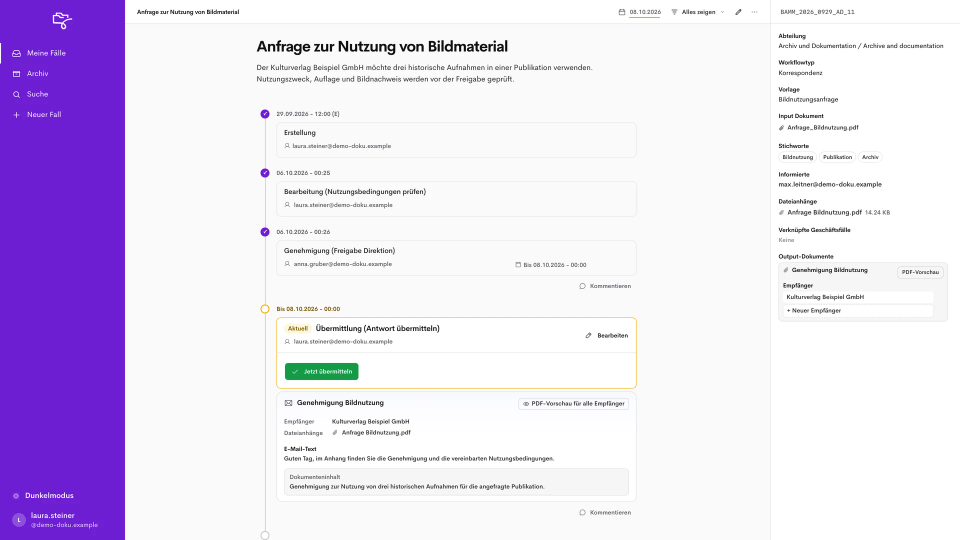
Task: Open the Anfrage_Bildnutzung.pdf input document
Action: click(x=822, y=128)
